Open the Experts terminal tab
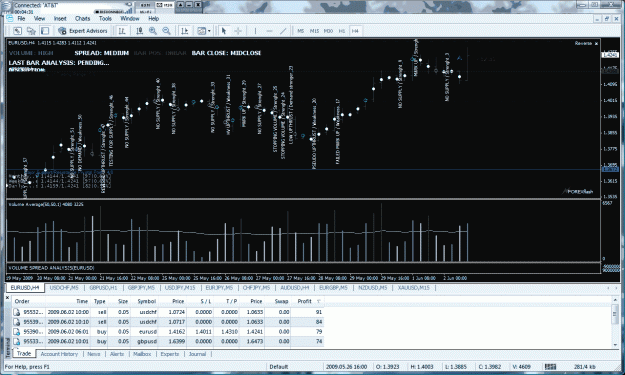Image resolution: width=625 pixels, height=375 pixels. (169, 354)
